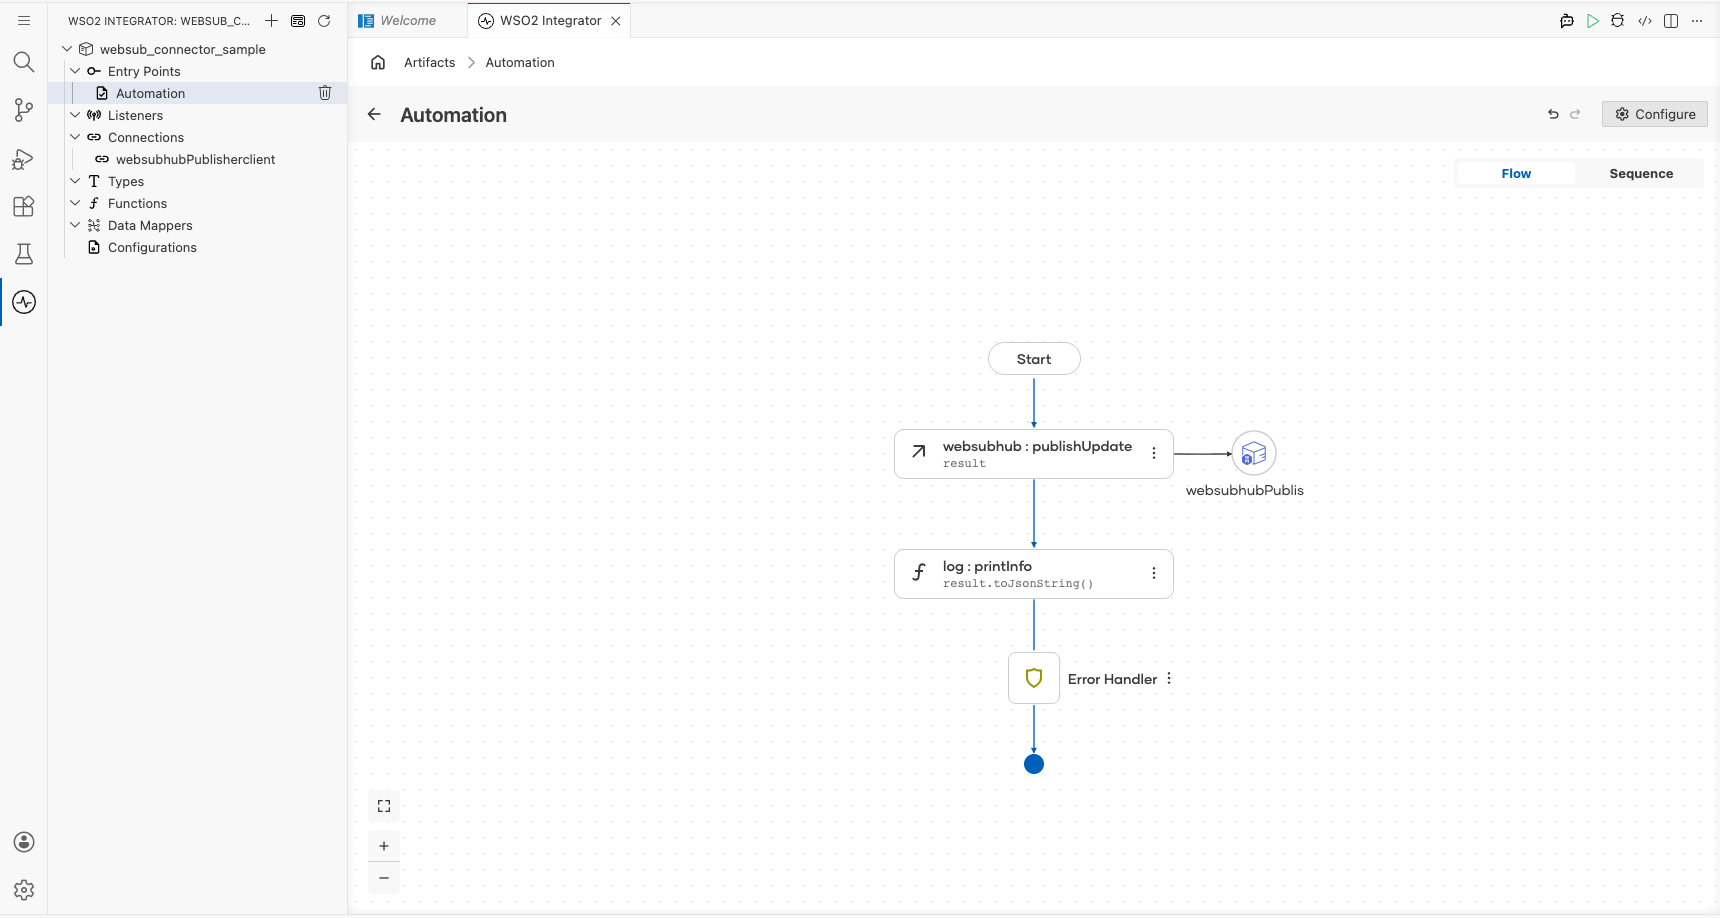Open the Search view in activity bar
1720x918 pixels.
24,62
